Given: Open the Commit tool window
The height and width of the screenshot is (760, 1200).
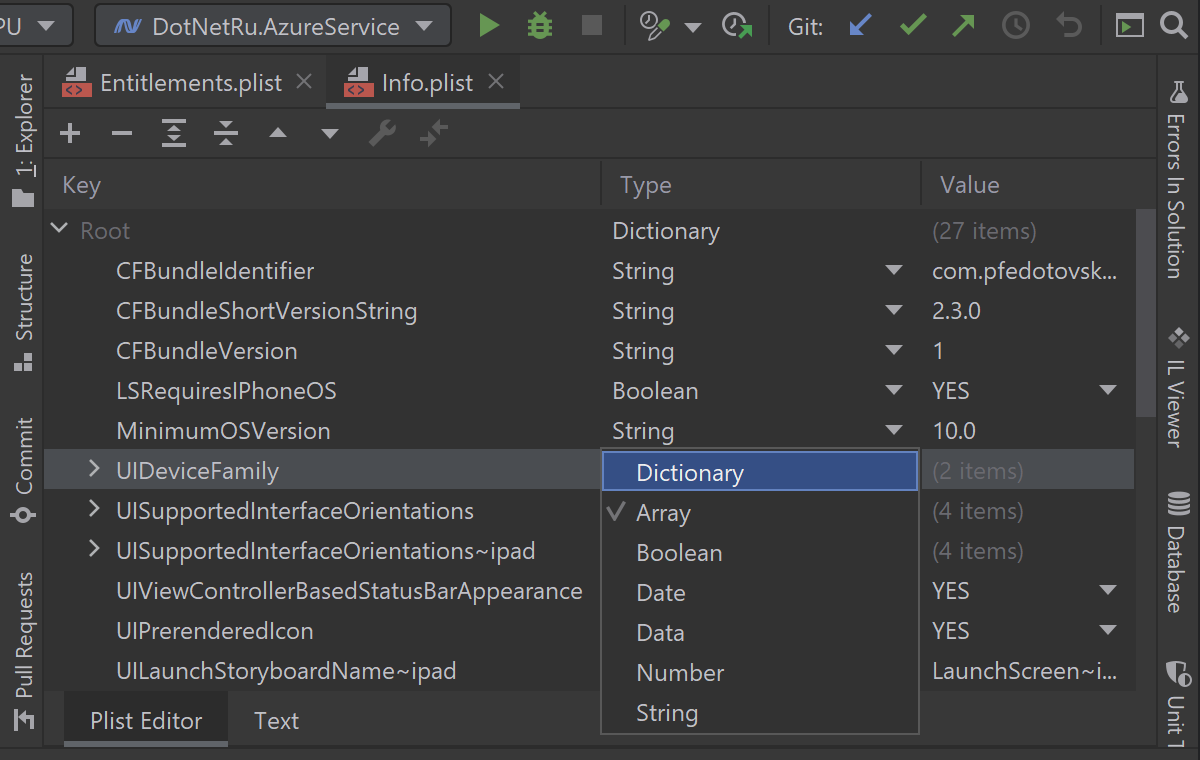Looking at the screenshot, I should (22, 470).
